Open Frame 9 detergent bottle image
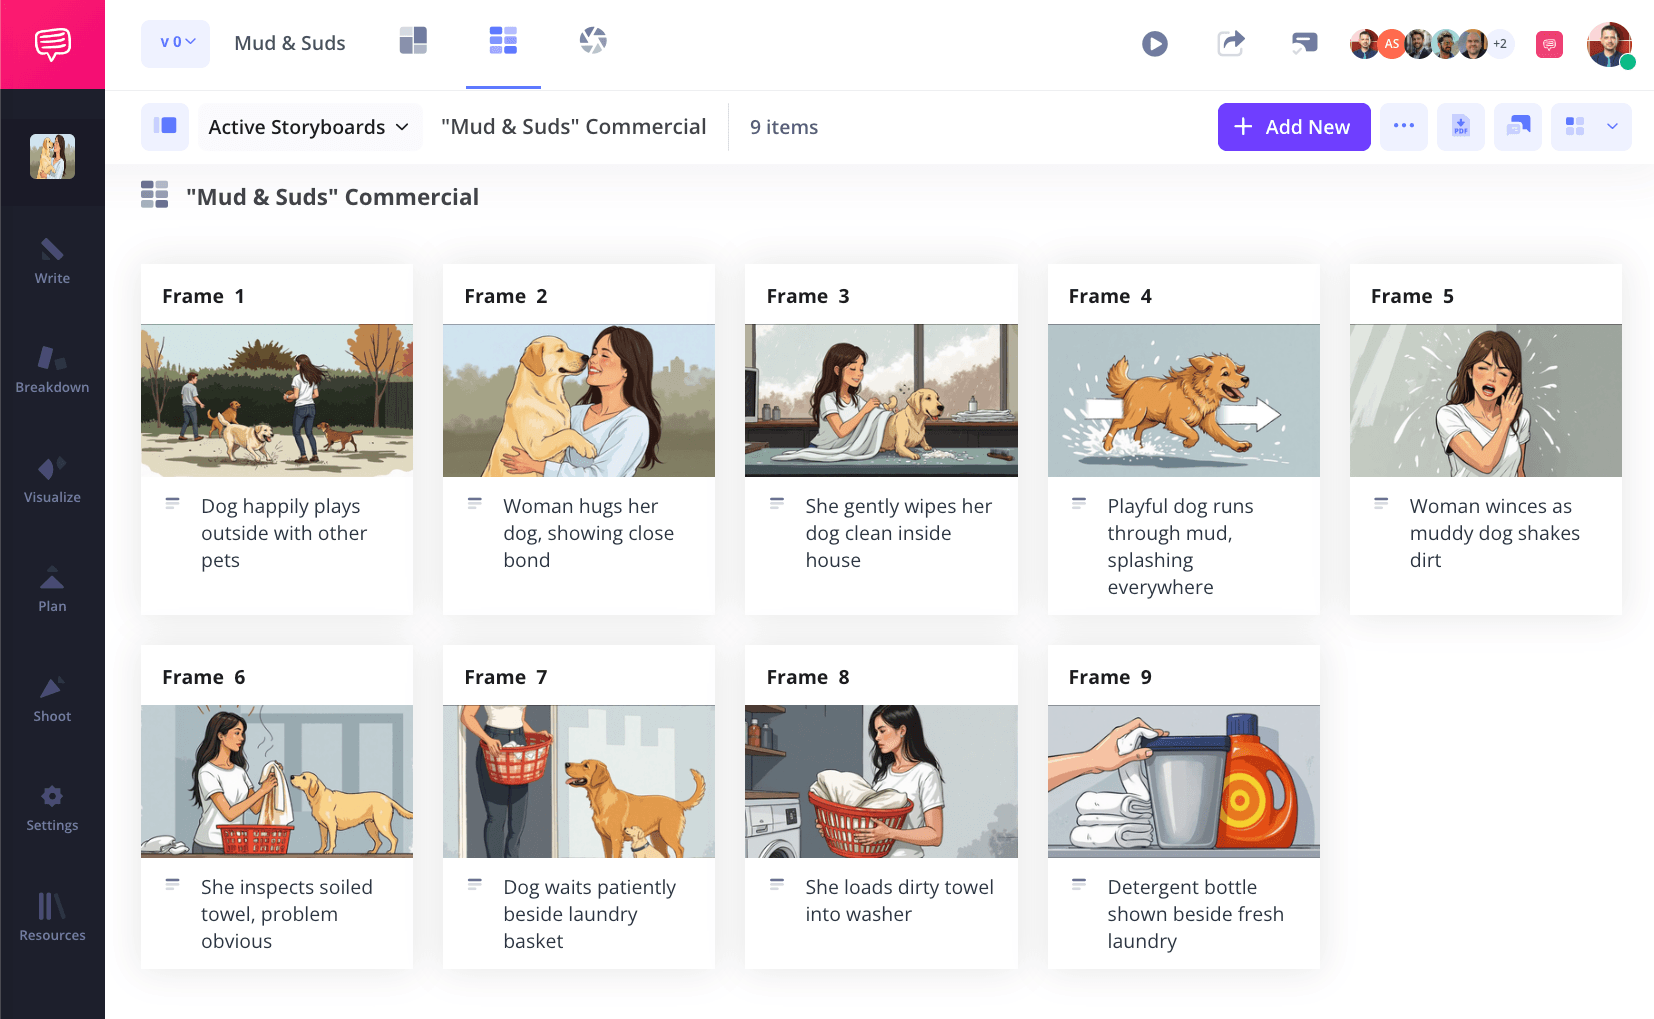This screenshot has width=1654, height=1019. [1183, 781]
